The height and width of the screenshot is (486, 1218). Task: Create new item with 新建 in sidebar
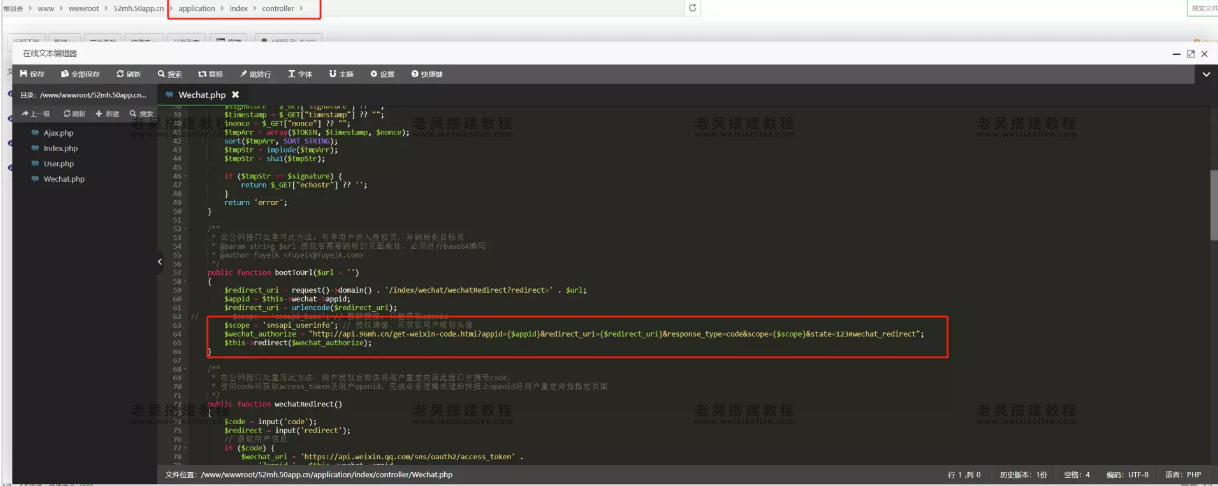(107, 114)
